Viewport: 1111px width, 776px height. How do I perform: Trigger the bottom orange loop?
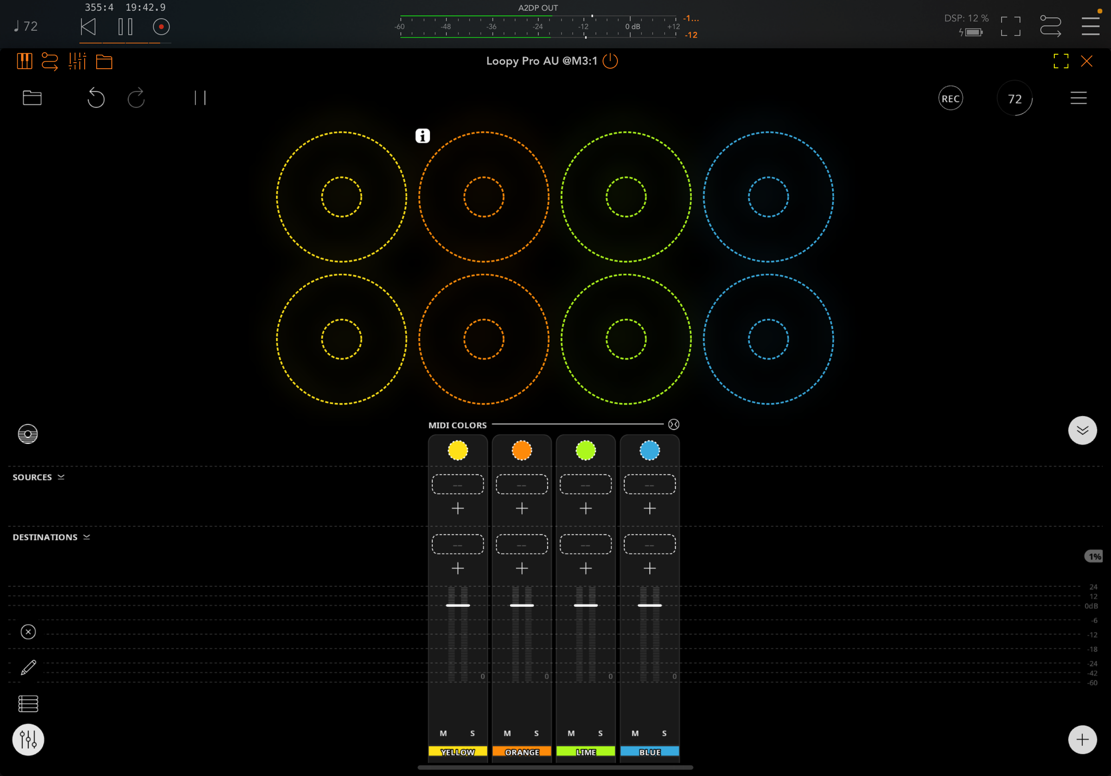point(484,339)
